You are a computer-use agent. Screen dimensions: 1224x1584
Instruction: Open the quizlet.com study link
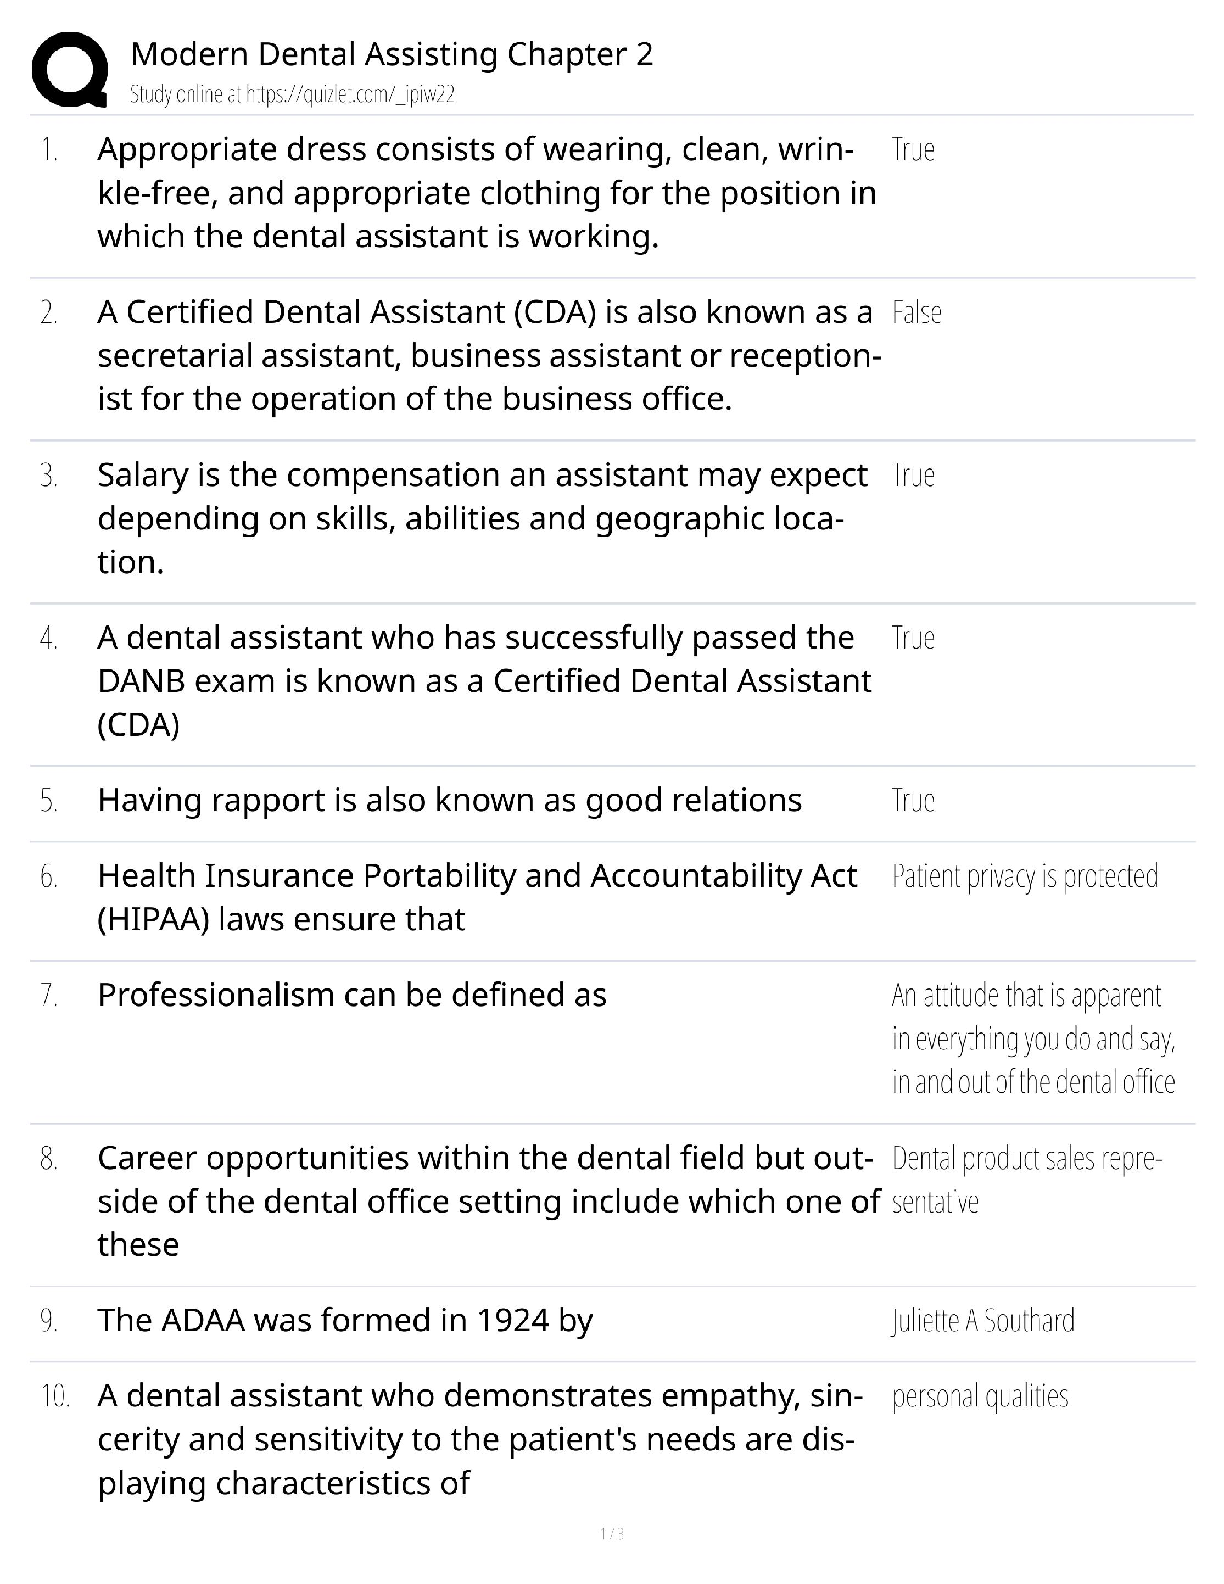[293, 95]
